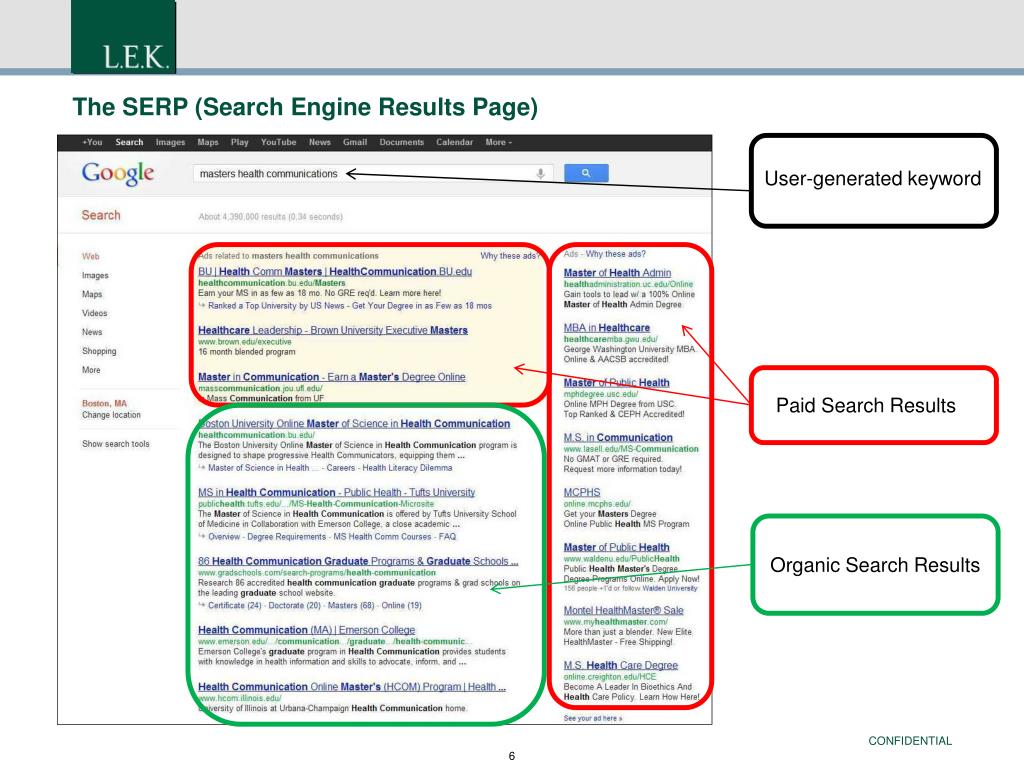The height and width of the screenshot is (768, 1024).
Task: Open 'Get Your Degree in as Few as 18 mos' sitelink
Action: click(422, 306)
